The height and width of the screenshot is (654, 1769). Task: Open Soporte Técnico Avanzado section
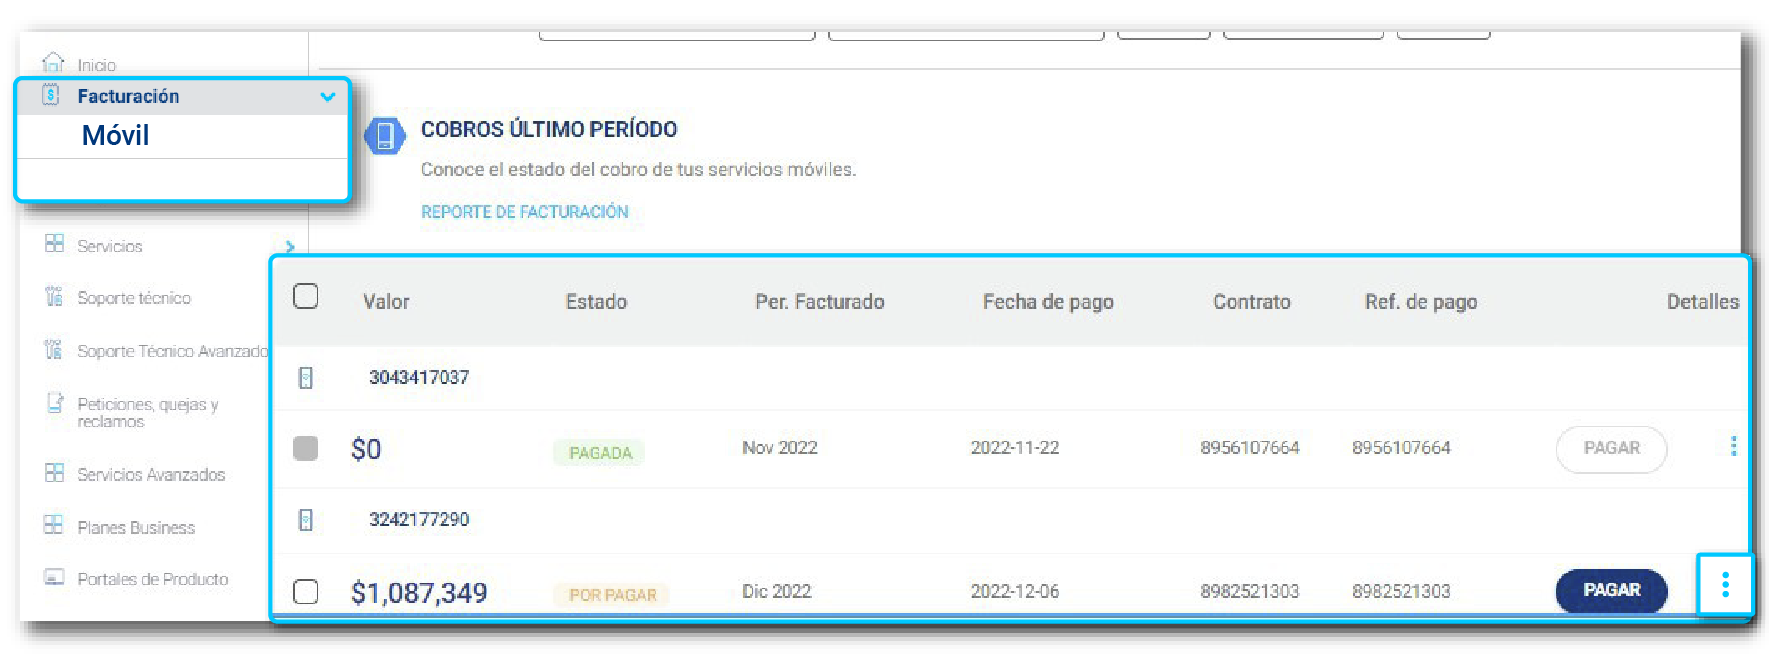click(172, 351)
